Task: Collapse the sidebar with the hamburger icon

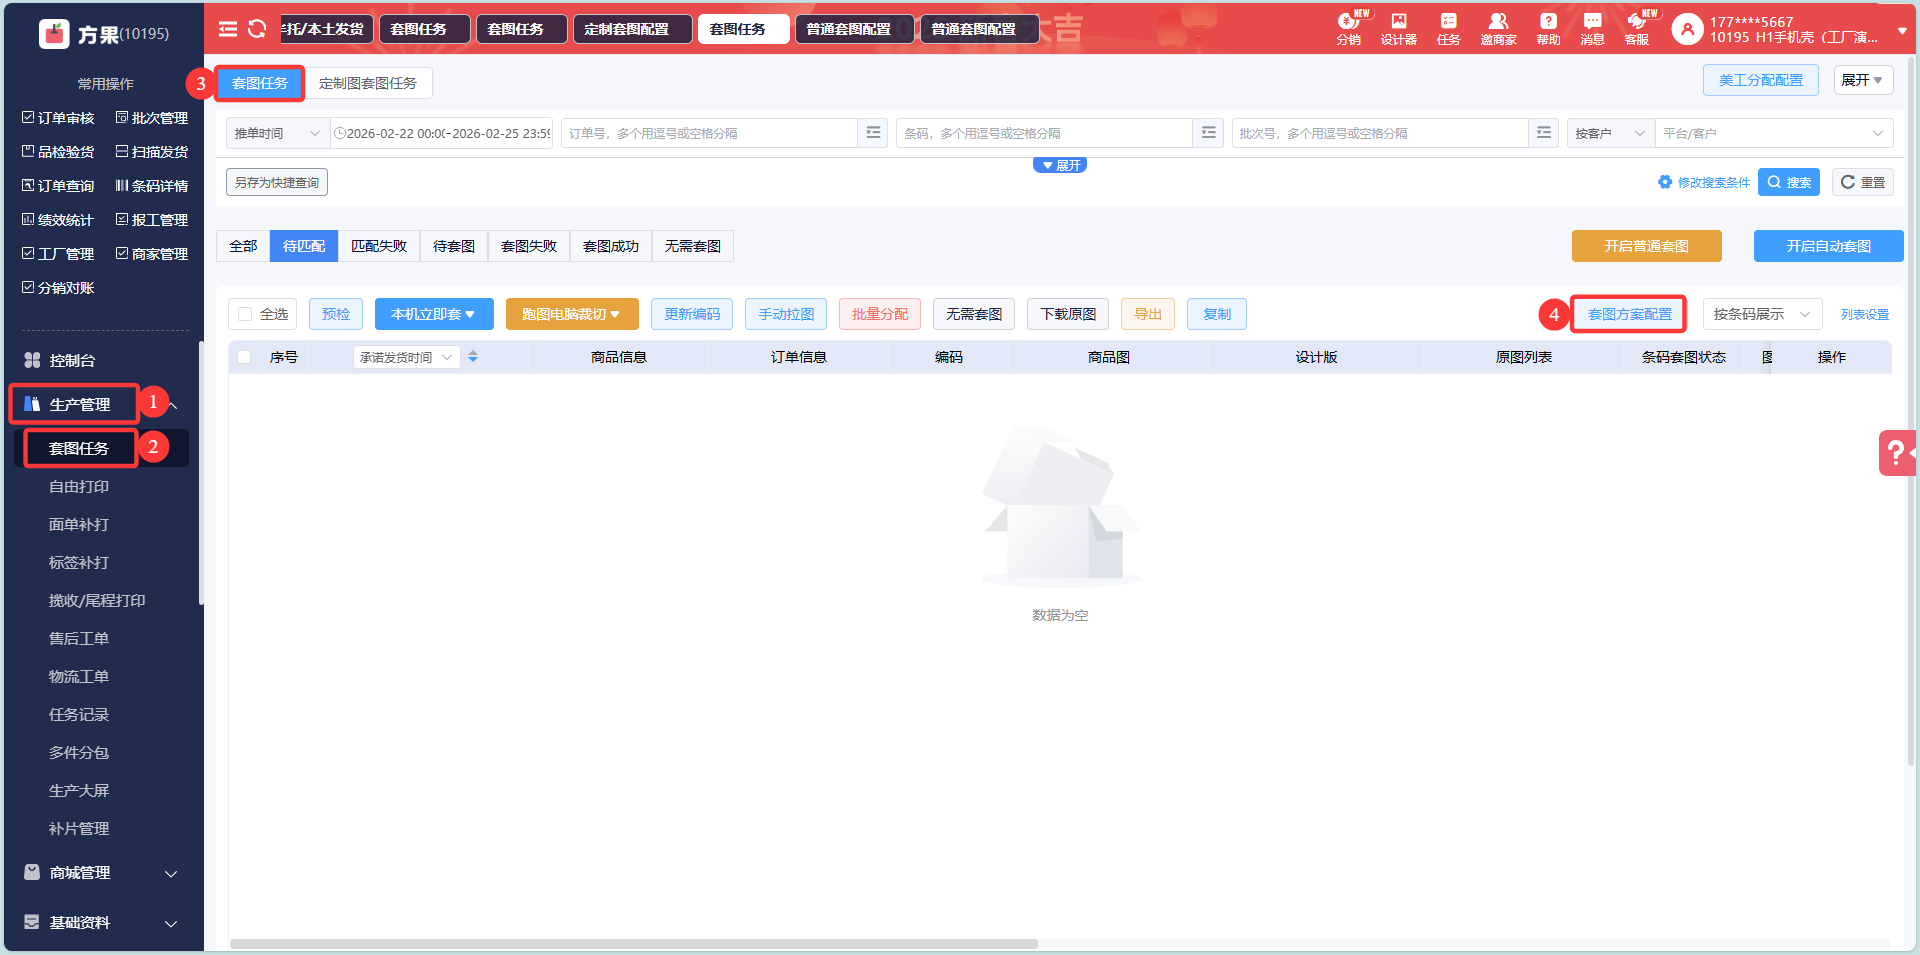Action: 228,29
